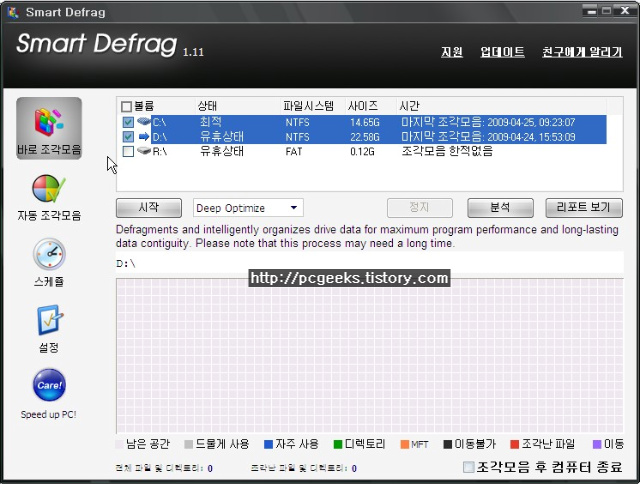
Task: Click the 2009-04-25, 09:23:07 last defrag time
Action: pyautogui.click(x=531, y=122)
